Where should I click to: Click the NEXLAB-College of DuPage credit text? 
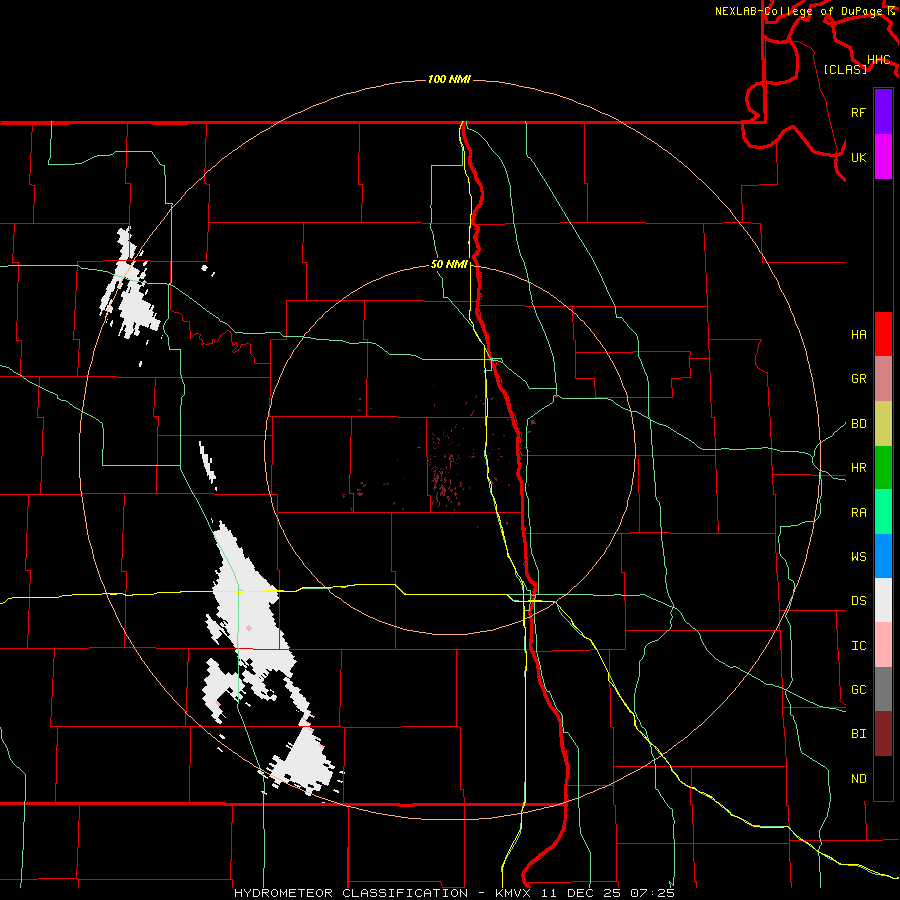(801, 11)
